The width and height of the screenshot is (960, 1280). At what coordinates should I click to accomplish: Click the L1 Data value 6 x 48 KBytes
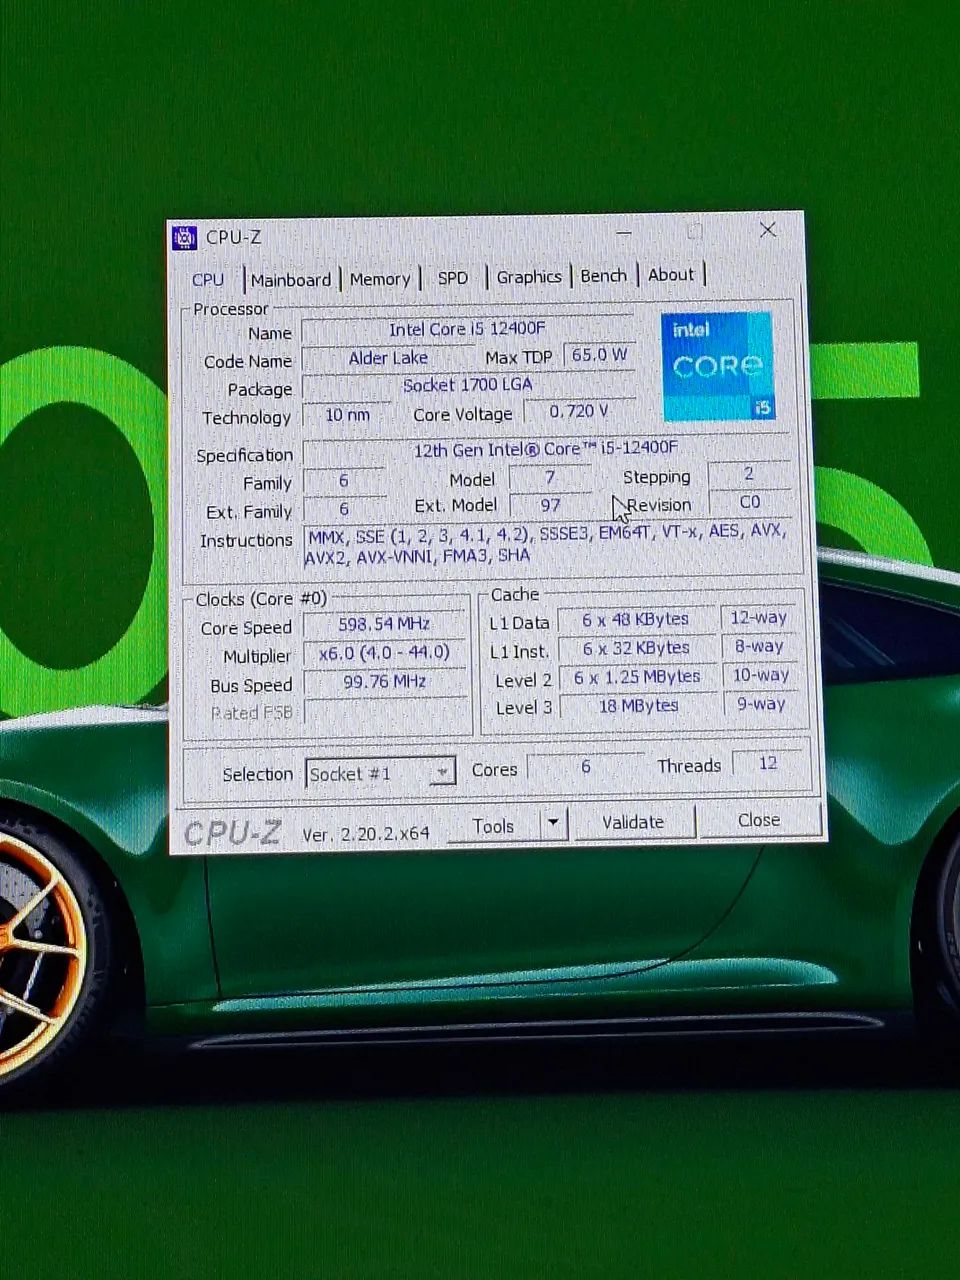(636, 620)
